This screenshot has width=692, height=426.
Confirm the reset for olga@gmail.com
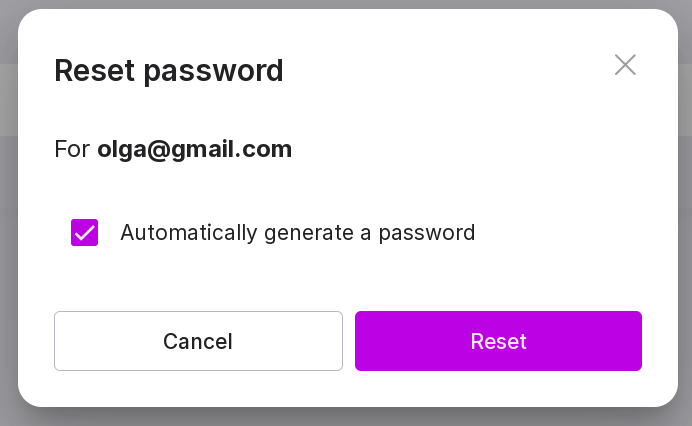coord(498,341)
